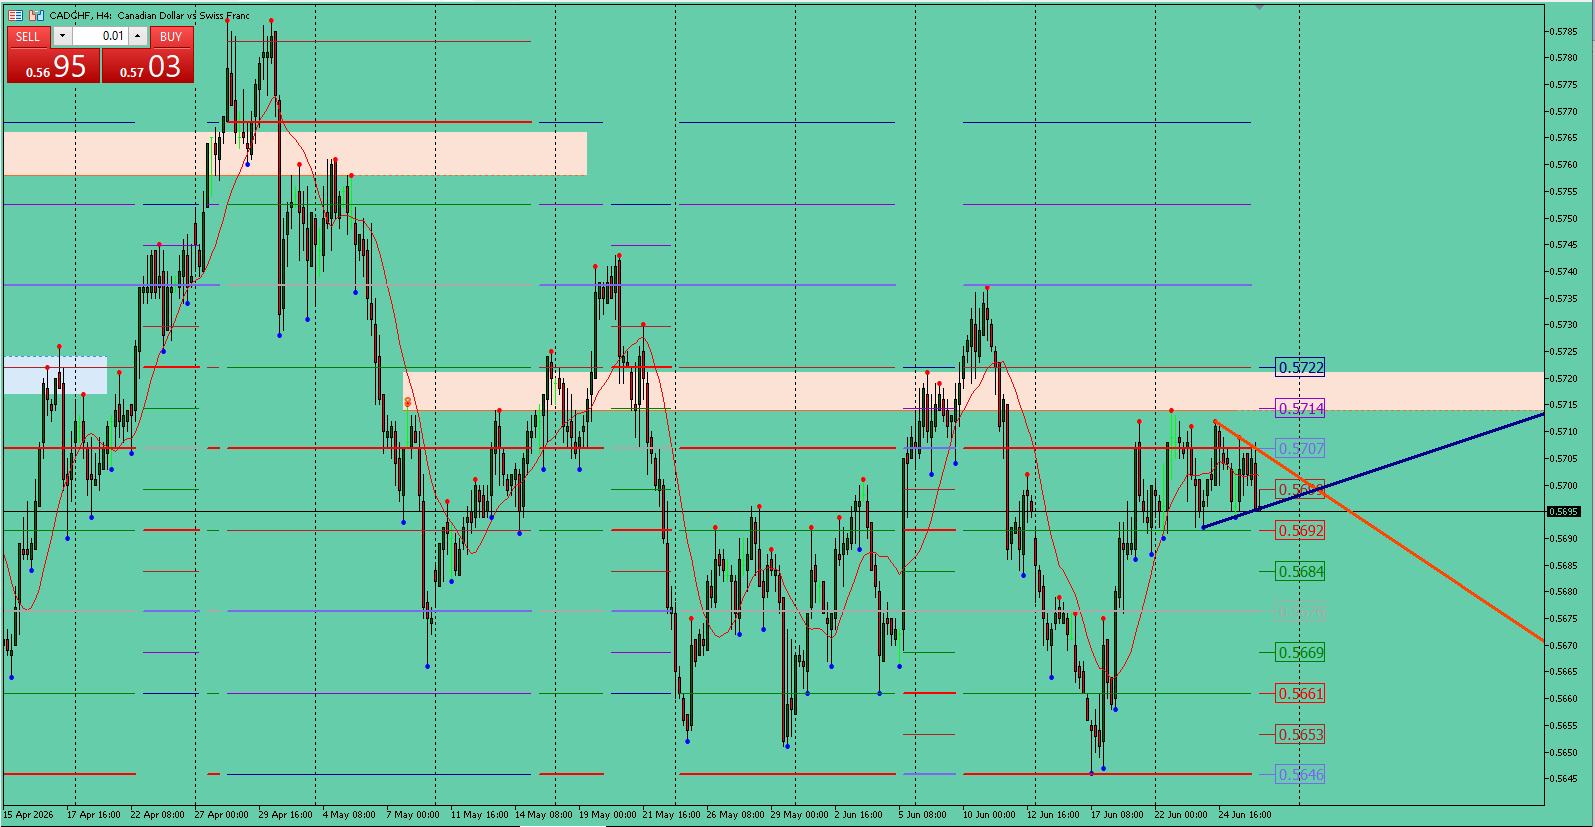Increase trade volume with the up arrow

click(x=138, y=36)
